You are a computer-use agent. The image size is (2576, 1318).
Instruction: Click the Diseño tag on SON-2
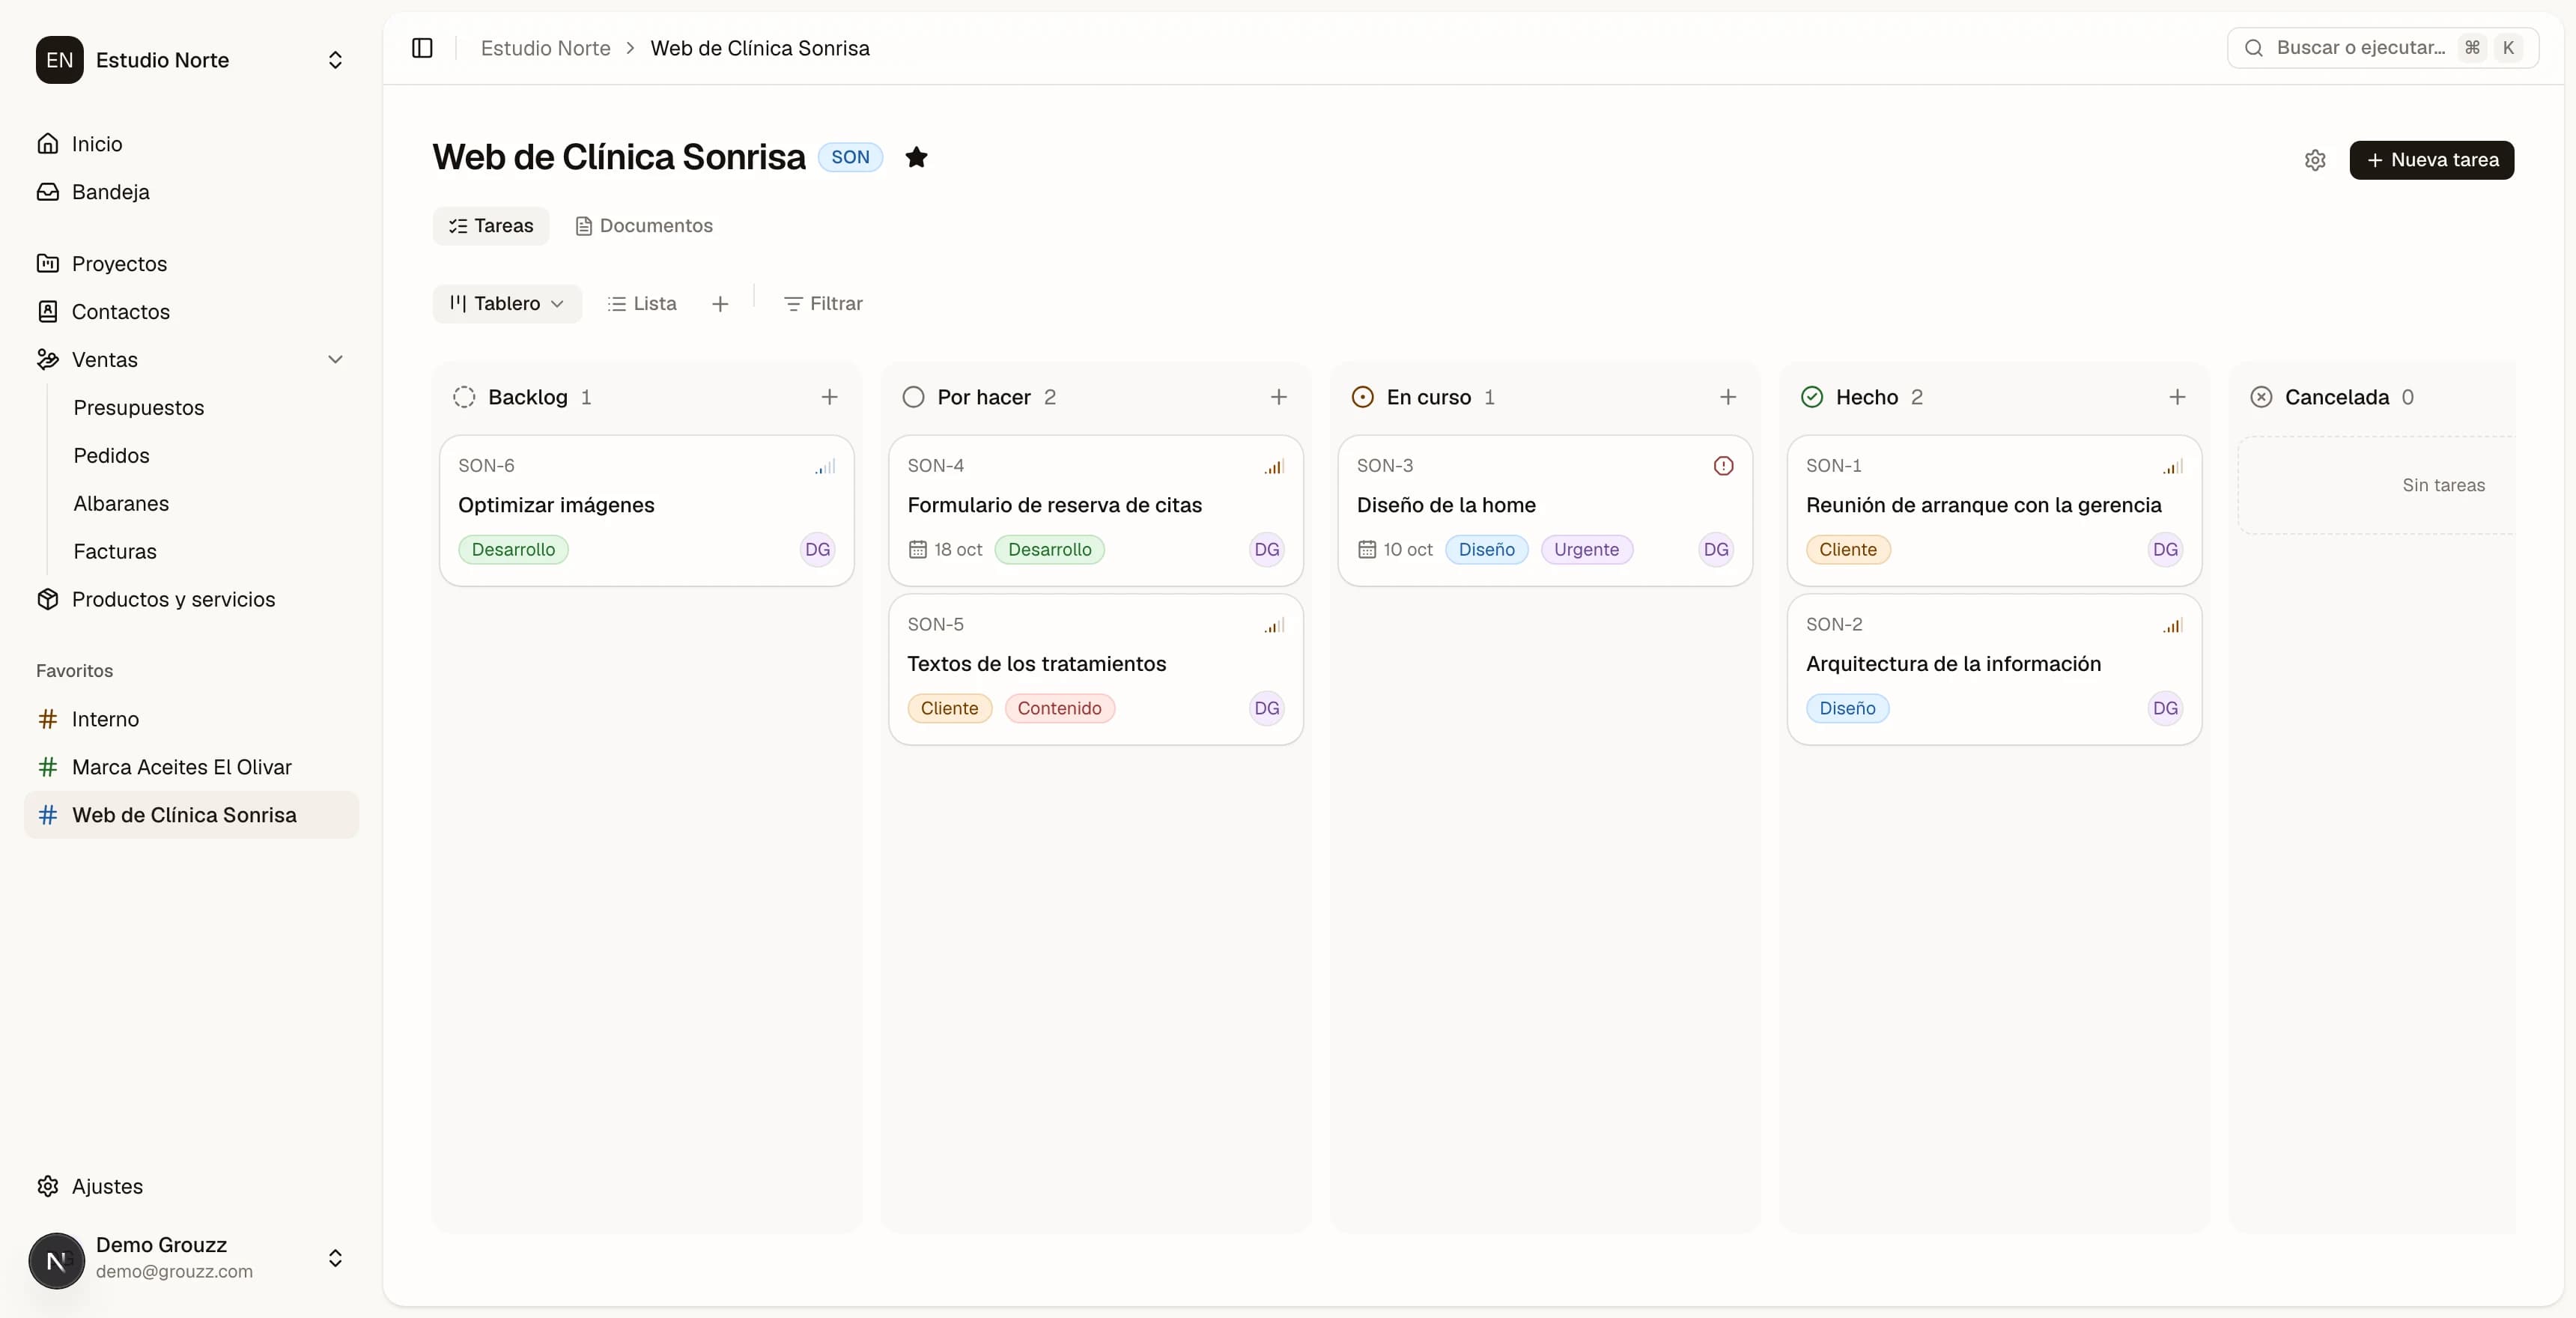point(1847,708)
